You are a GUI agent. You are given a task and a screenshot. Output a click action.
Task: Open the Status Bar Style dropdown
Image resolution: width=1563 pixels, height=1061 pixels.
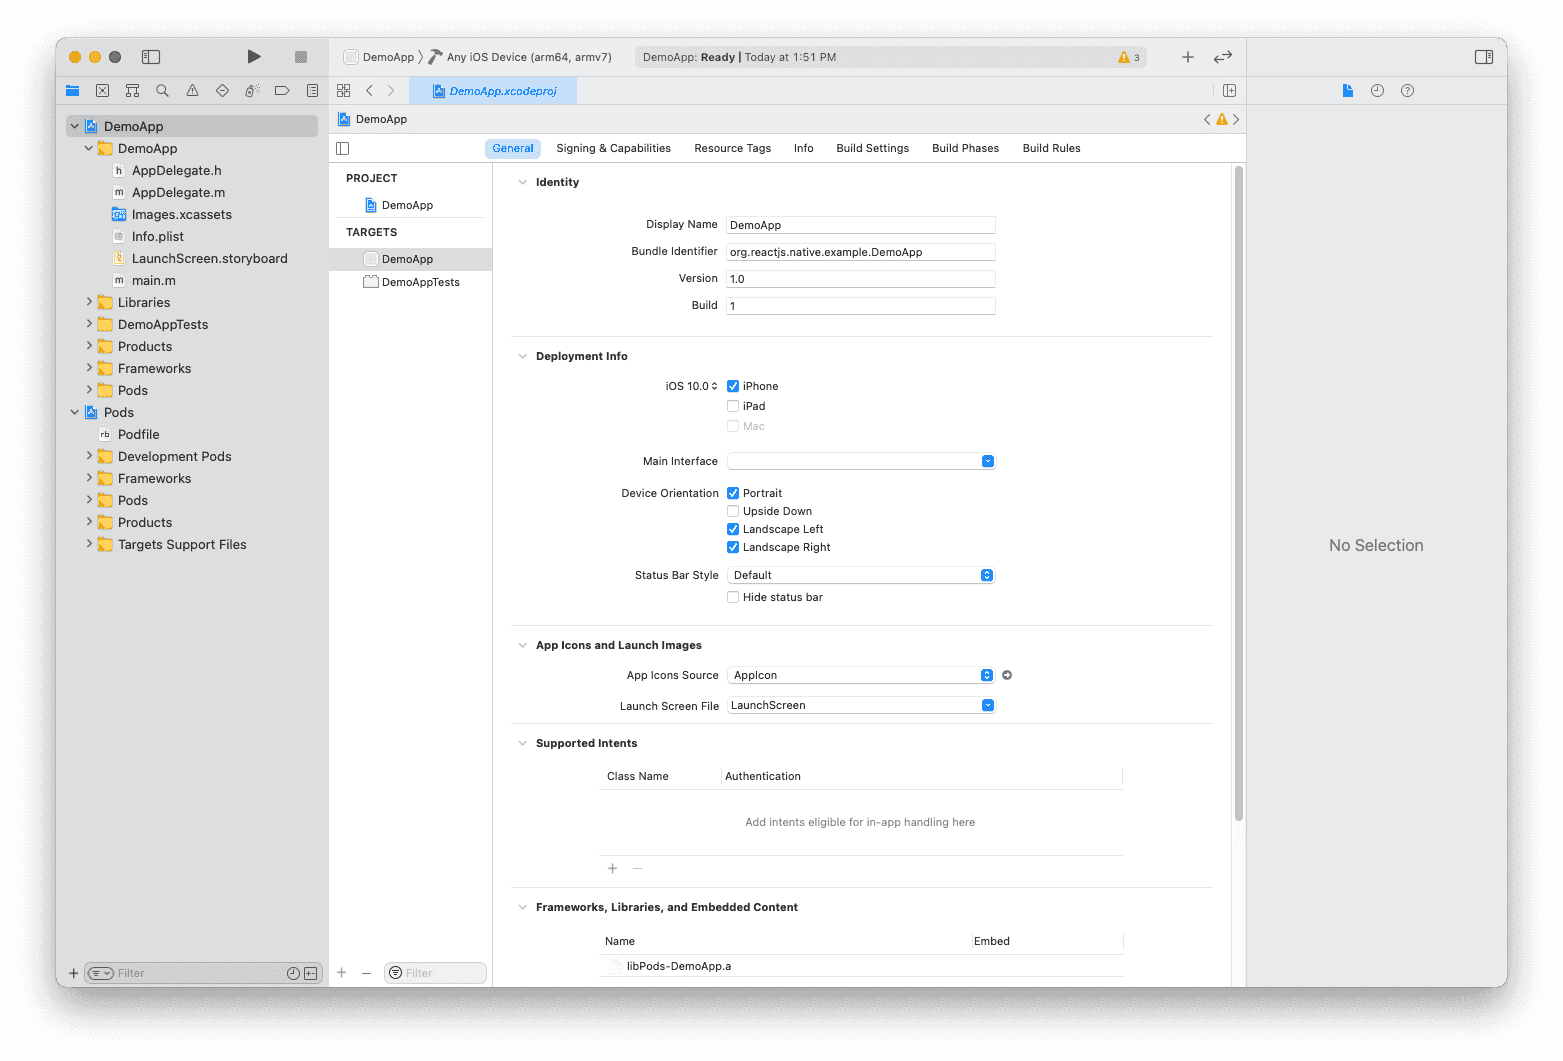[861, 575]
